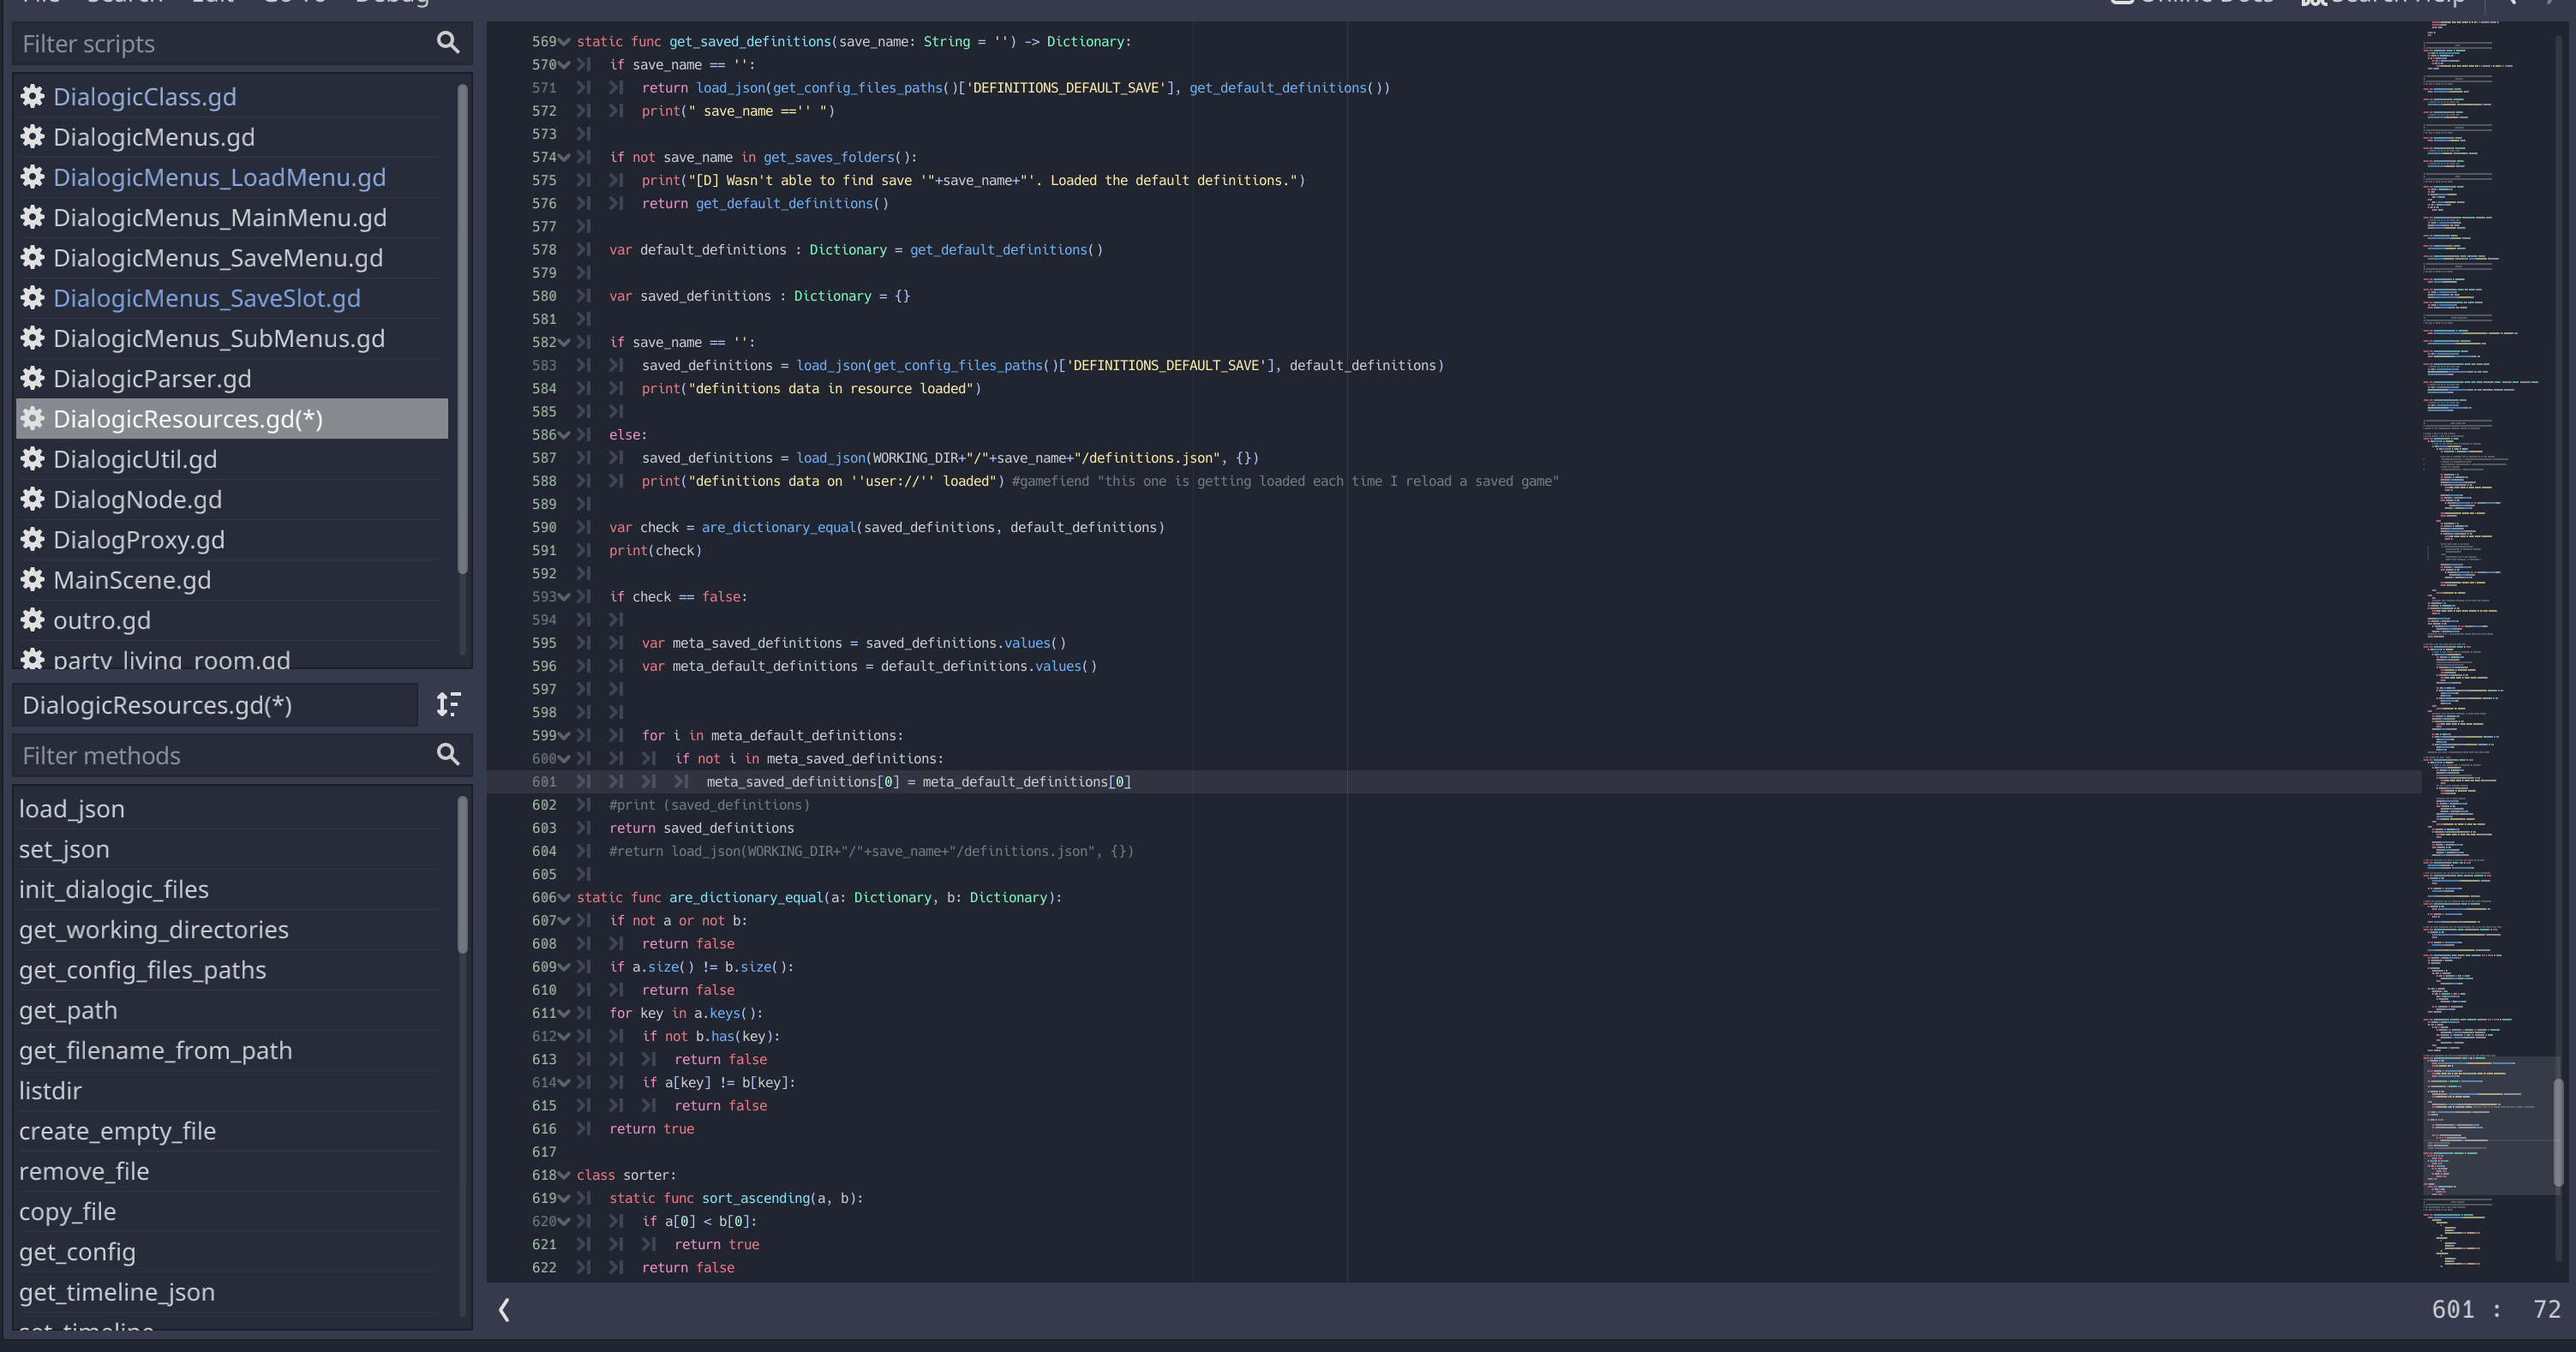2576x1352 pixels.
Task: Open Online Docs from the toolbar
Action: 2191,3
